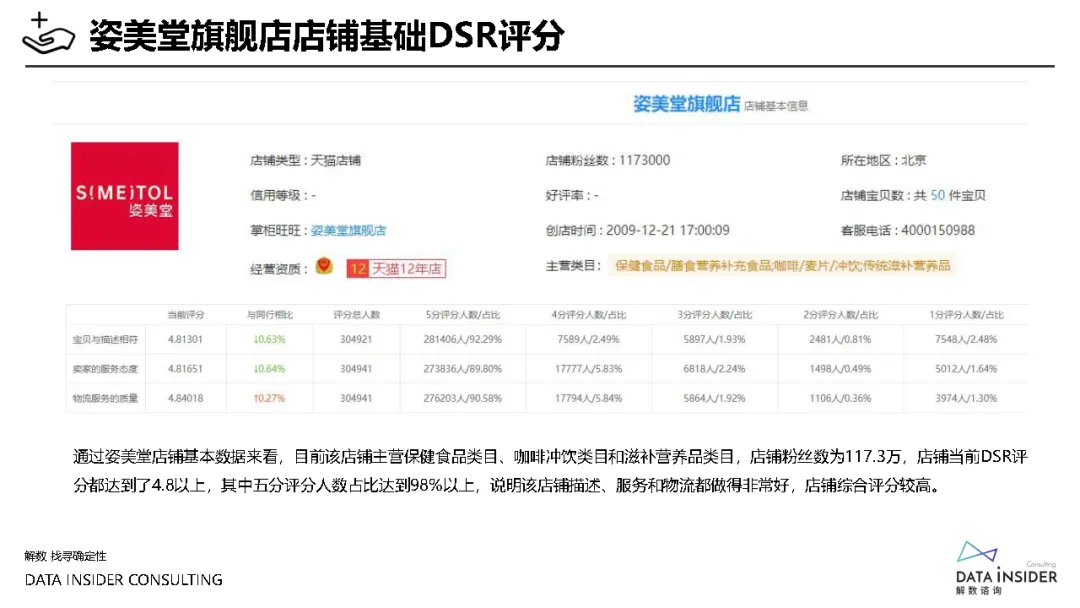Click the 解数 找寻确定性 footer slogan
The image size is (1080, 608).
point(65,556)
